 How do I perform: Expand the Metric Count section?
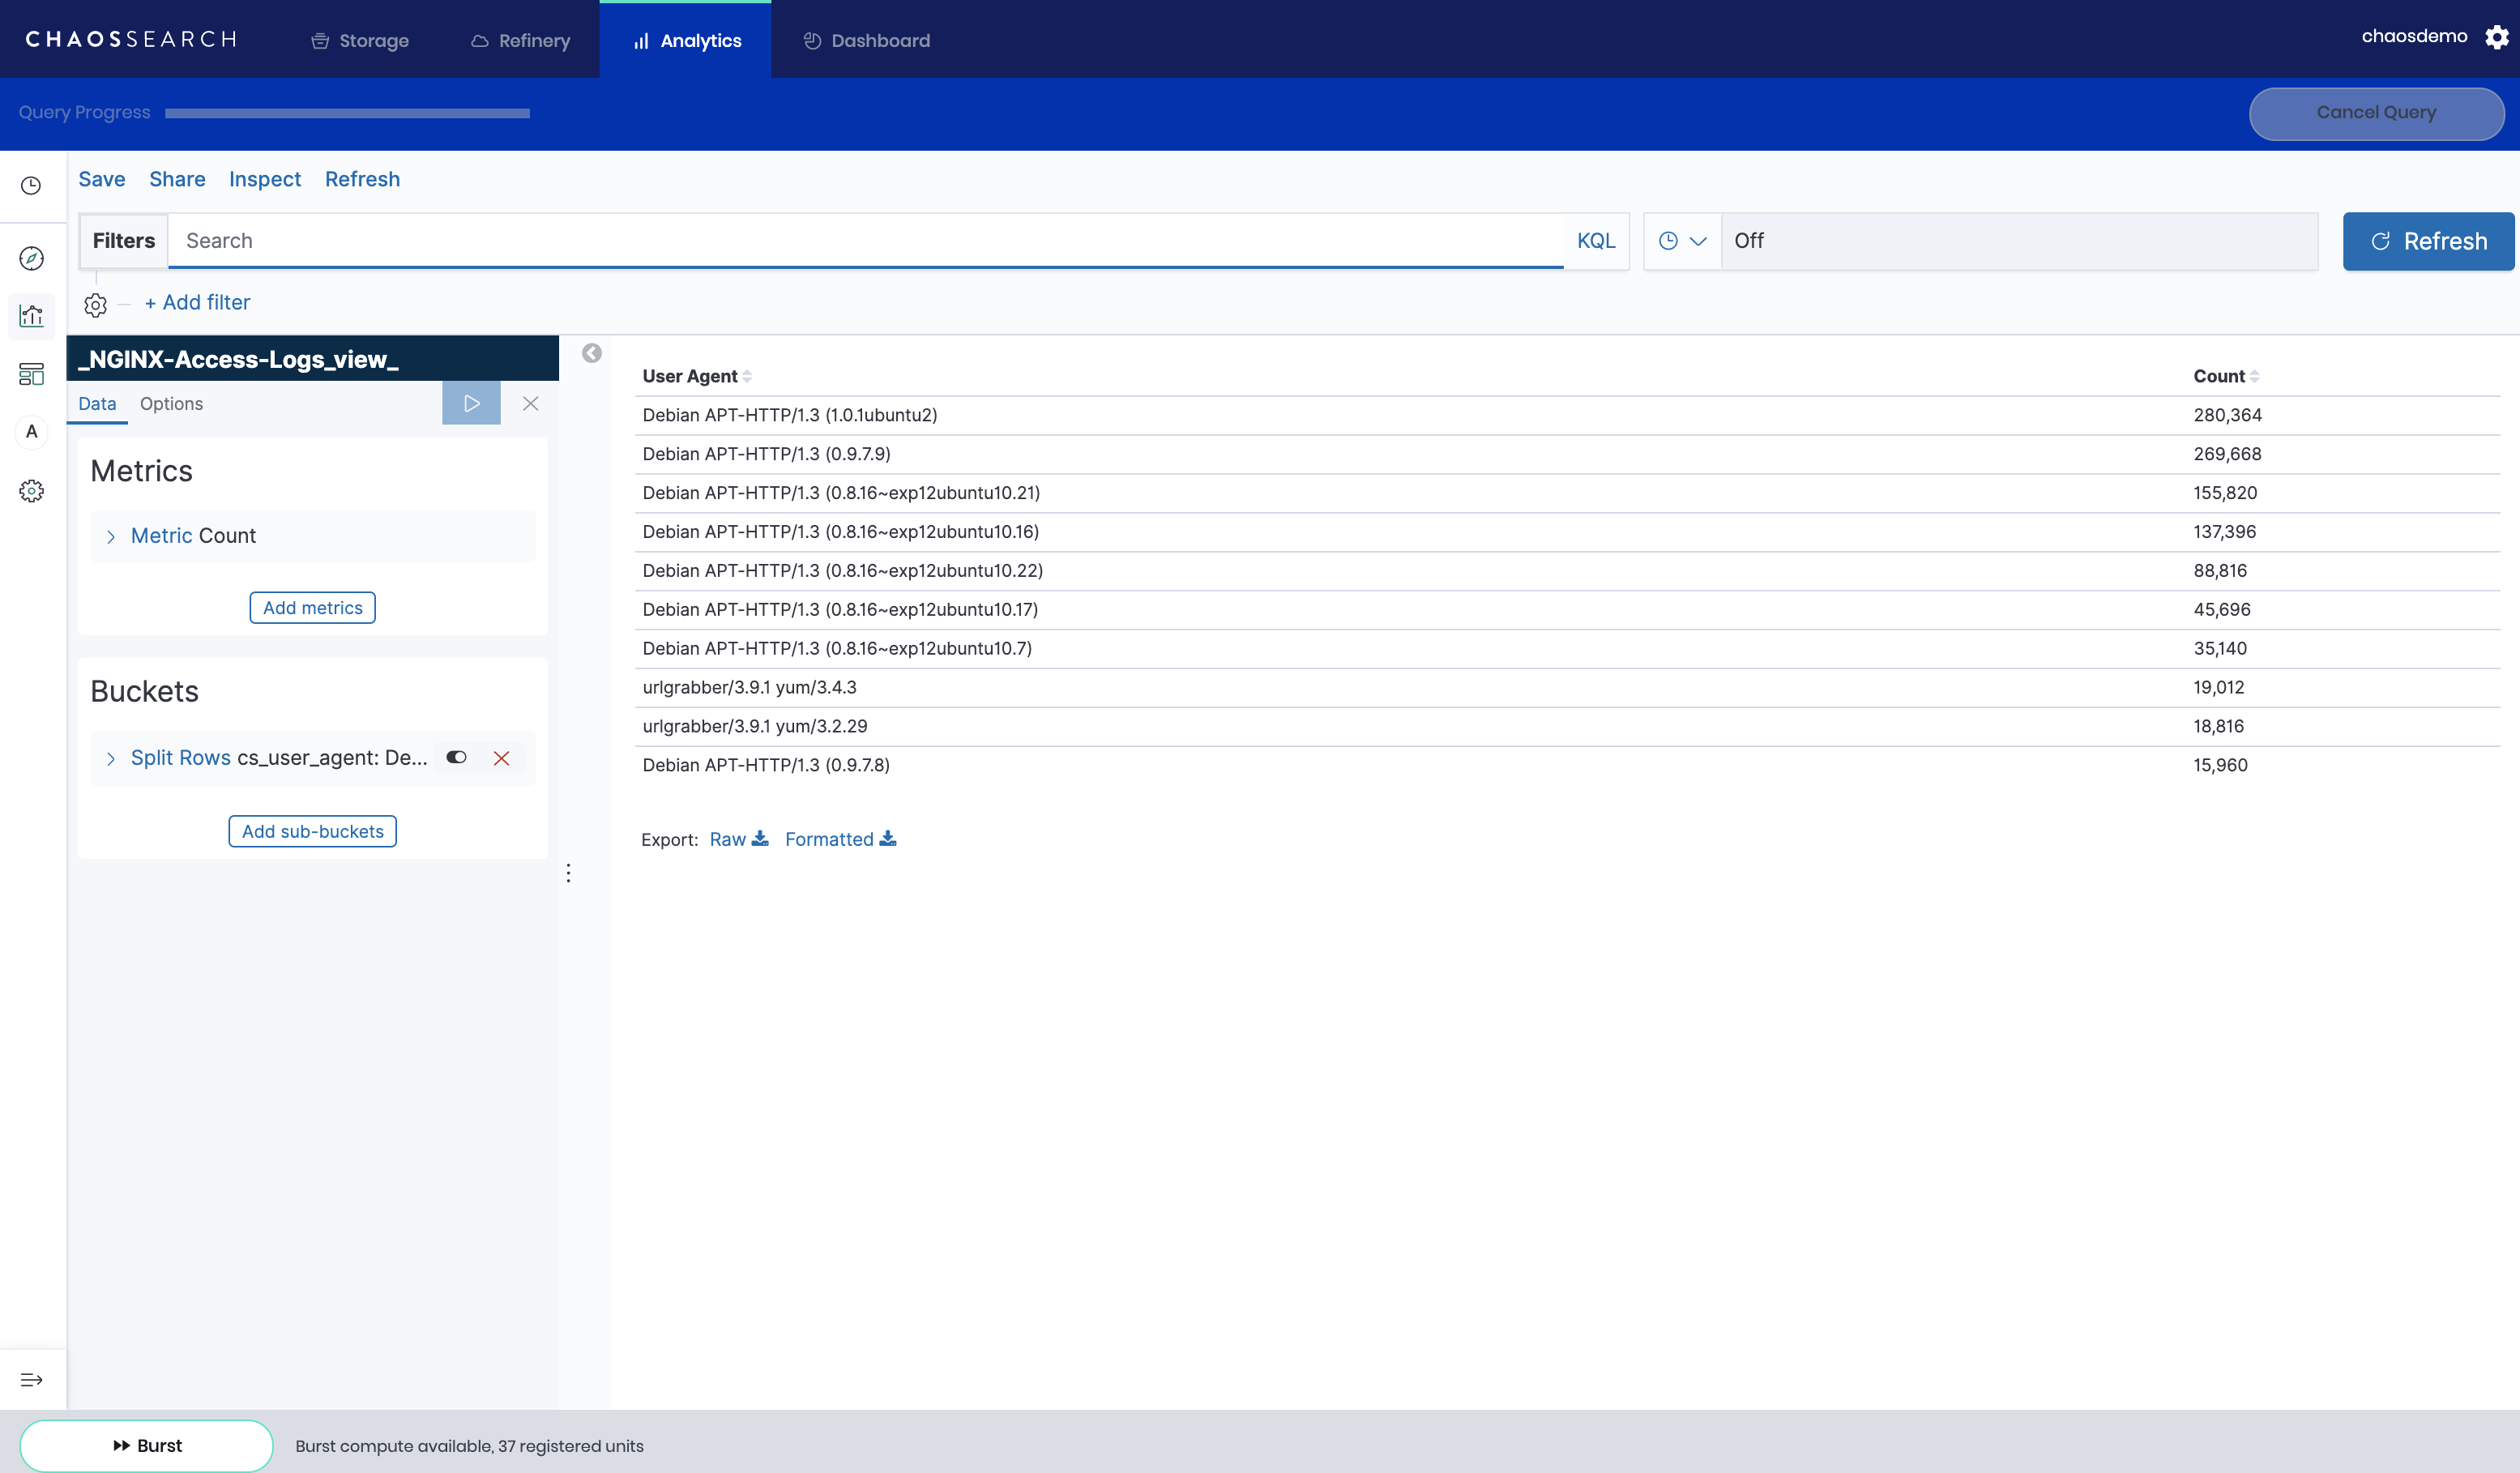point(111,536)
